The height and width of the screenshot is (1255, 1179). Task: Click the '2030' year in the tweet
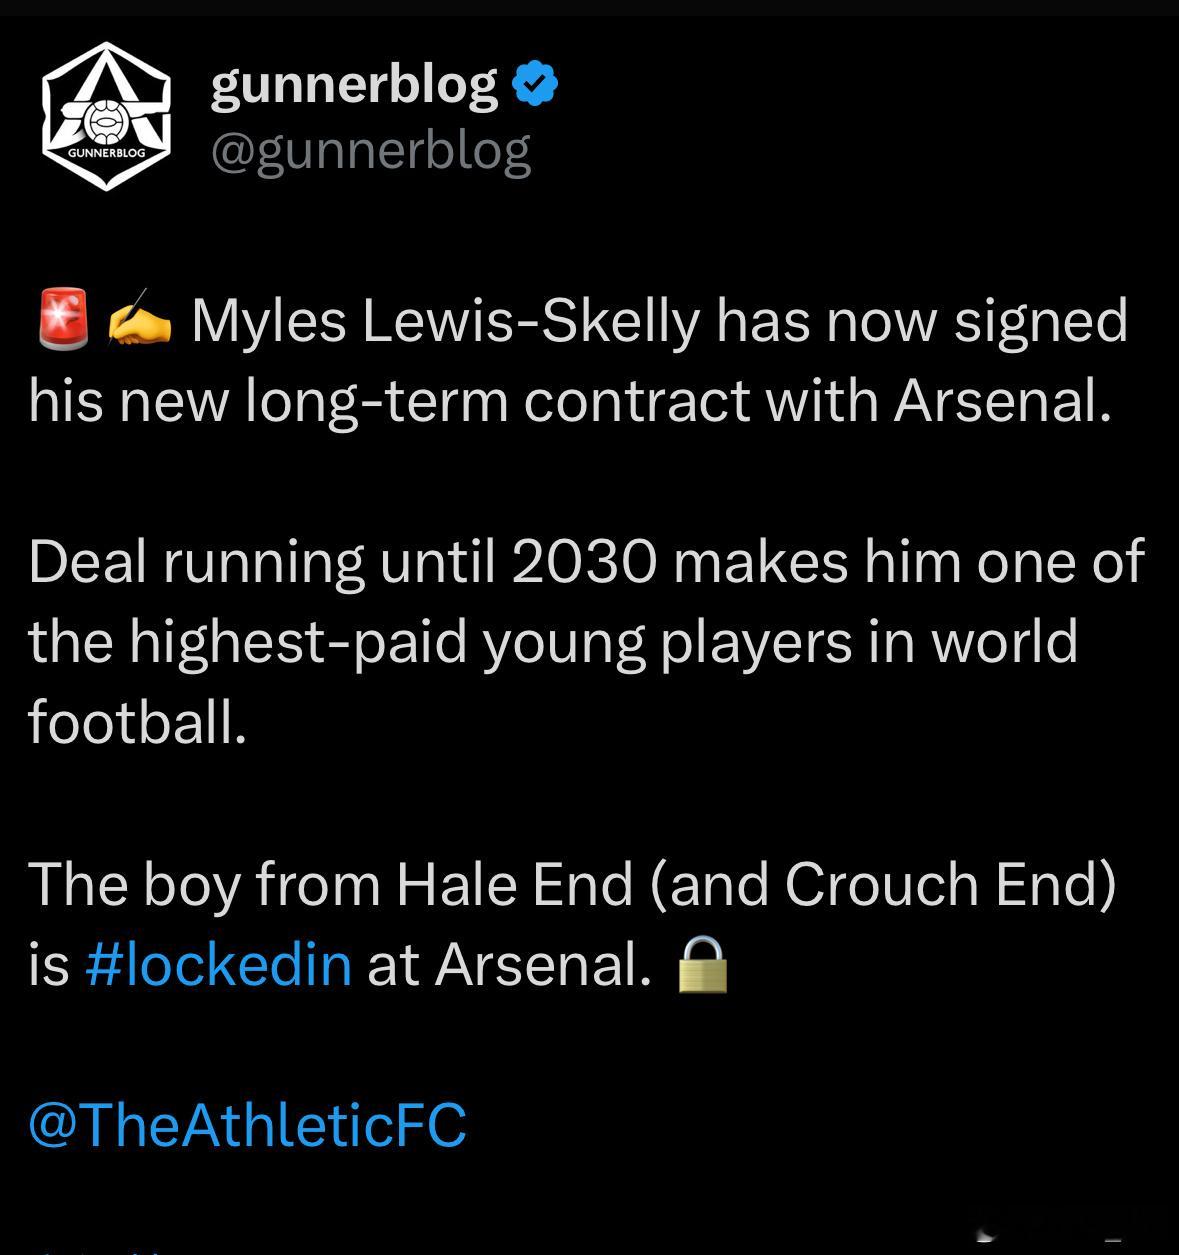point(584,562)
